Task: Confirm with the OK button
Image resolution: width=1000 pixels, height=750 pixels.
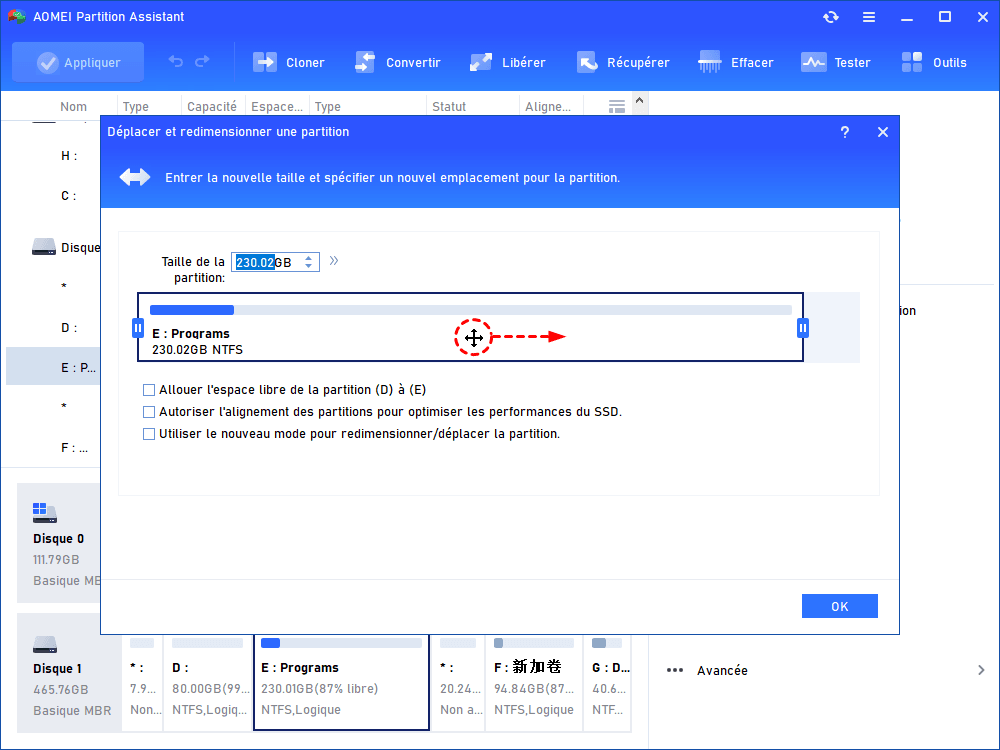Action: (839, 607)
